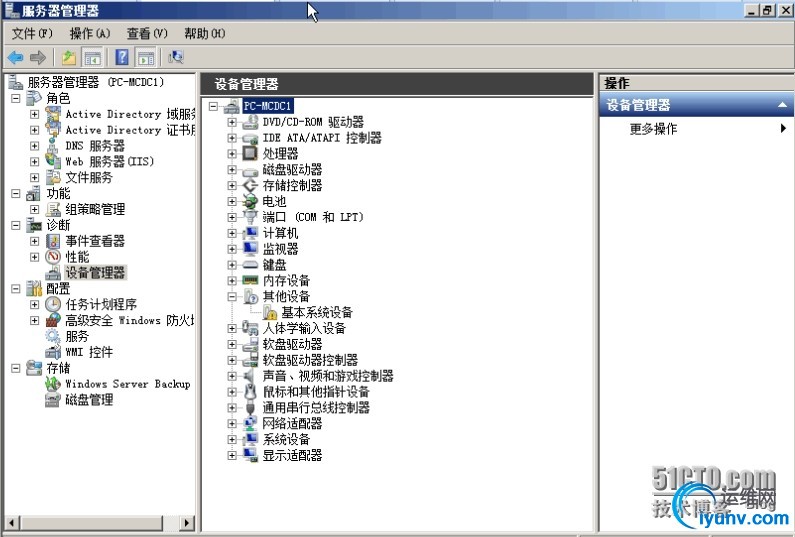Click the 任务计划程序 clock icon
The image size is (795, 537).
pos(53,305)
